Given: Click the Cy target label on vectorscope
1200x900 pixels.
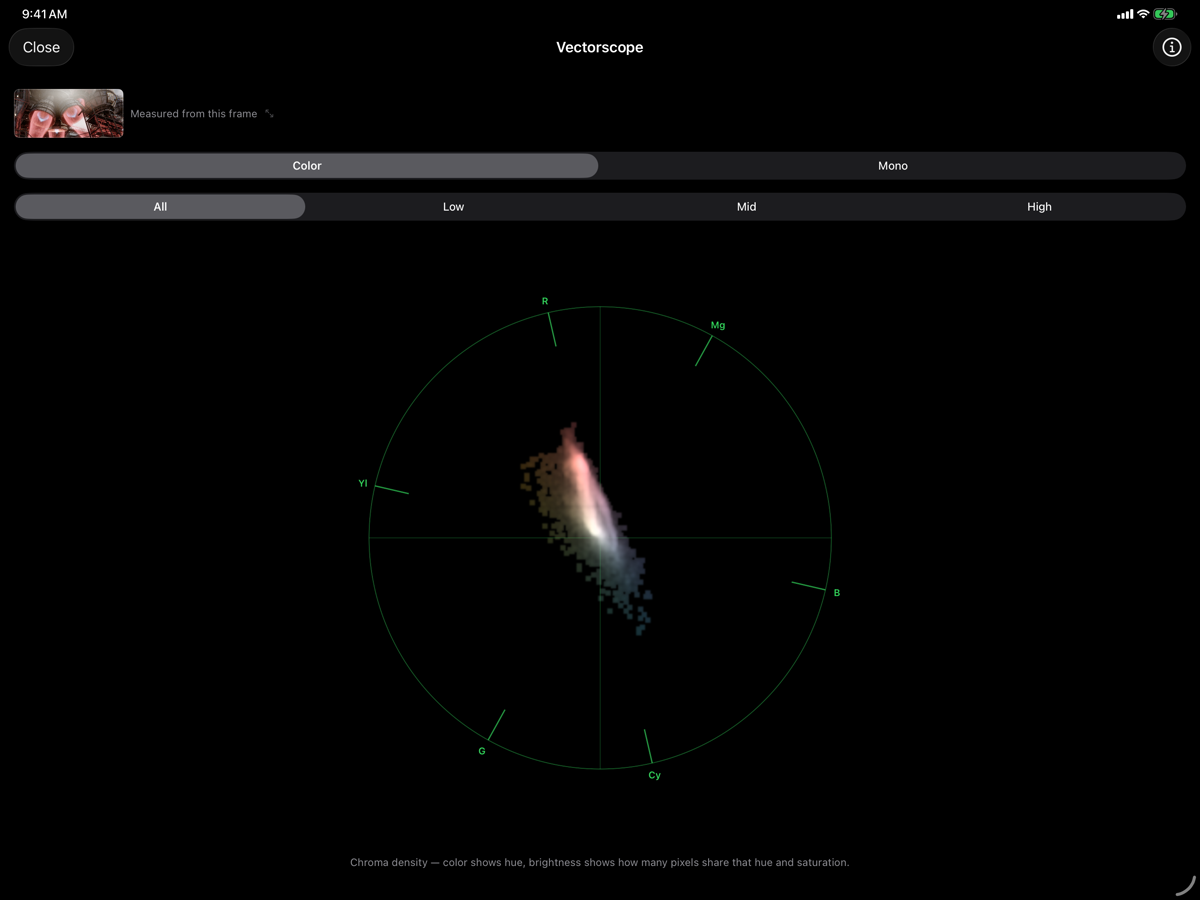Looking at the screenshot, I should 654,775.
